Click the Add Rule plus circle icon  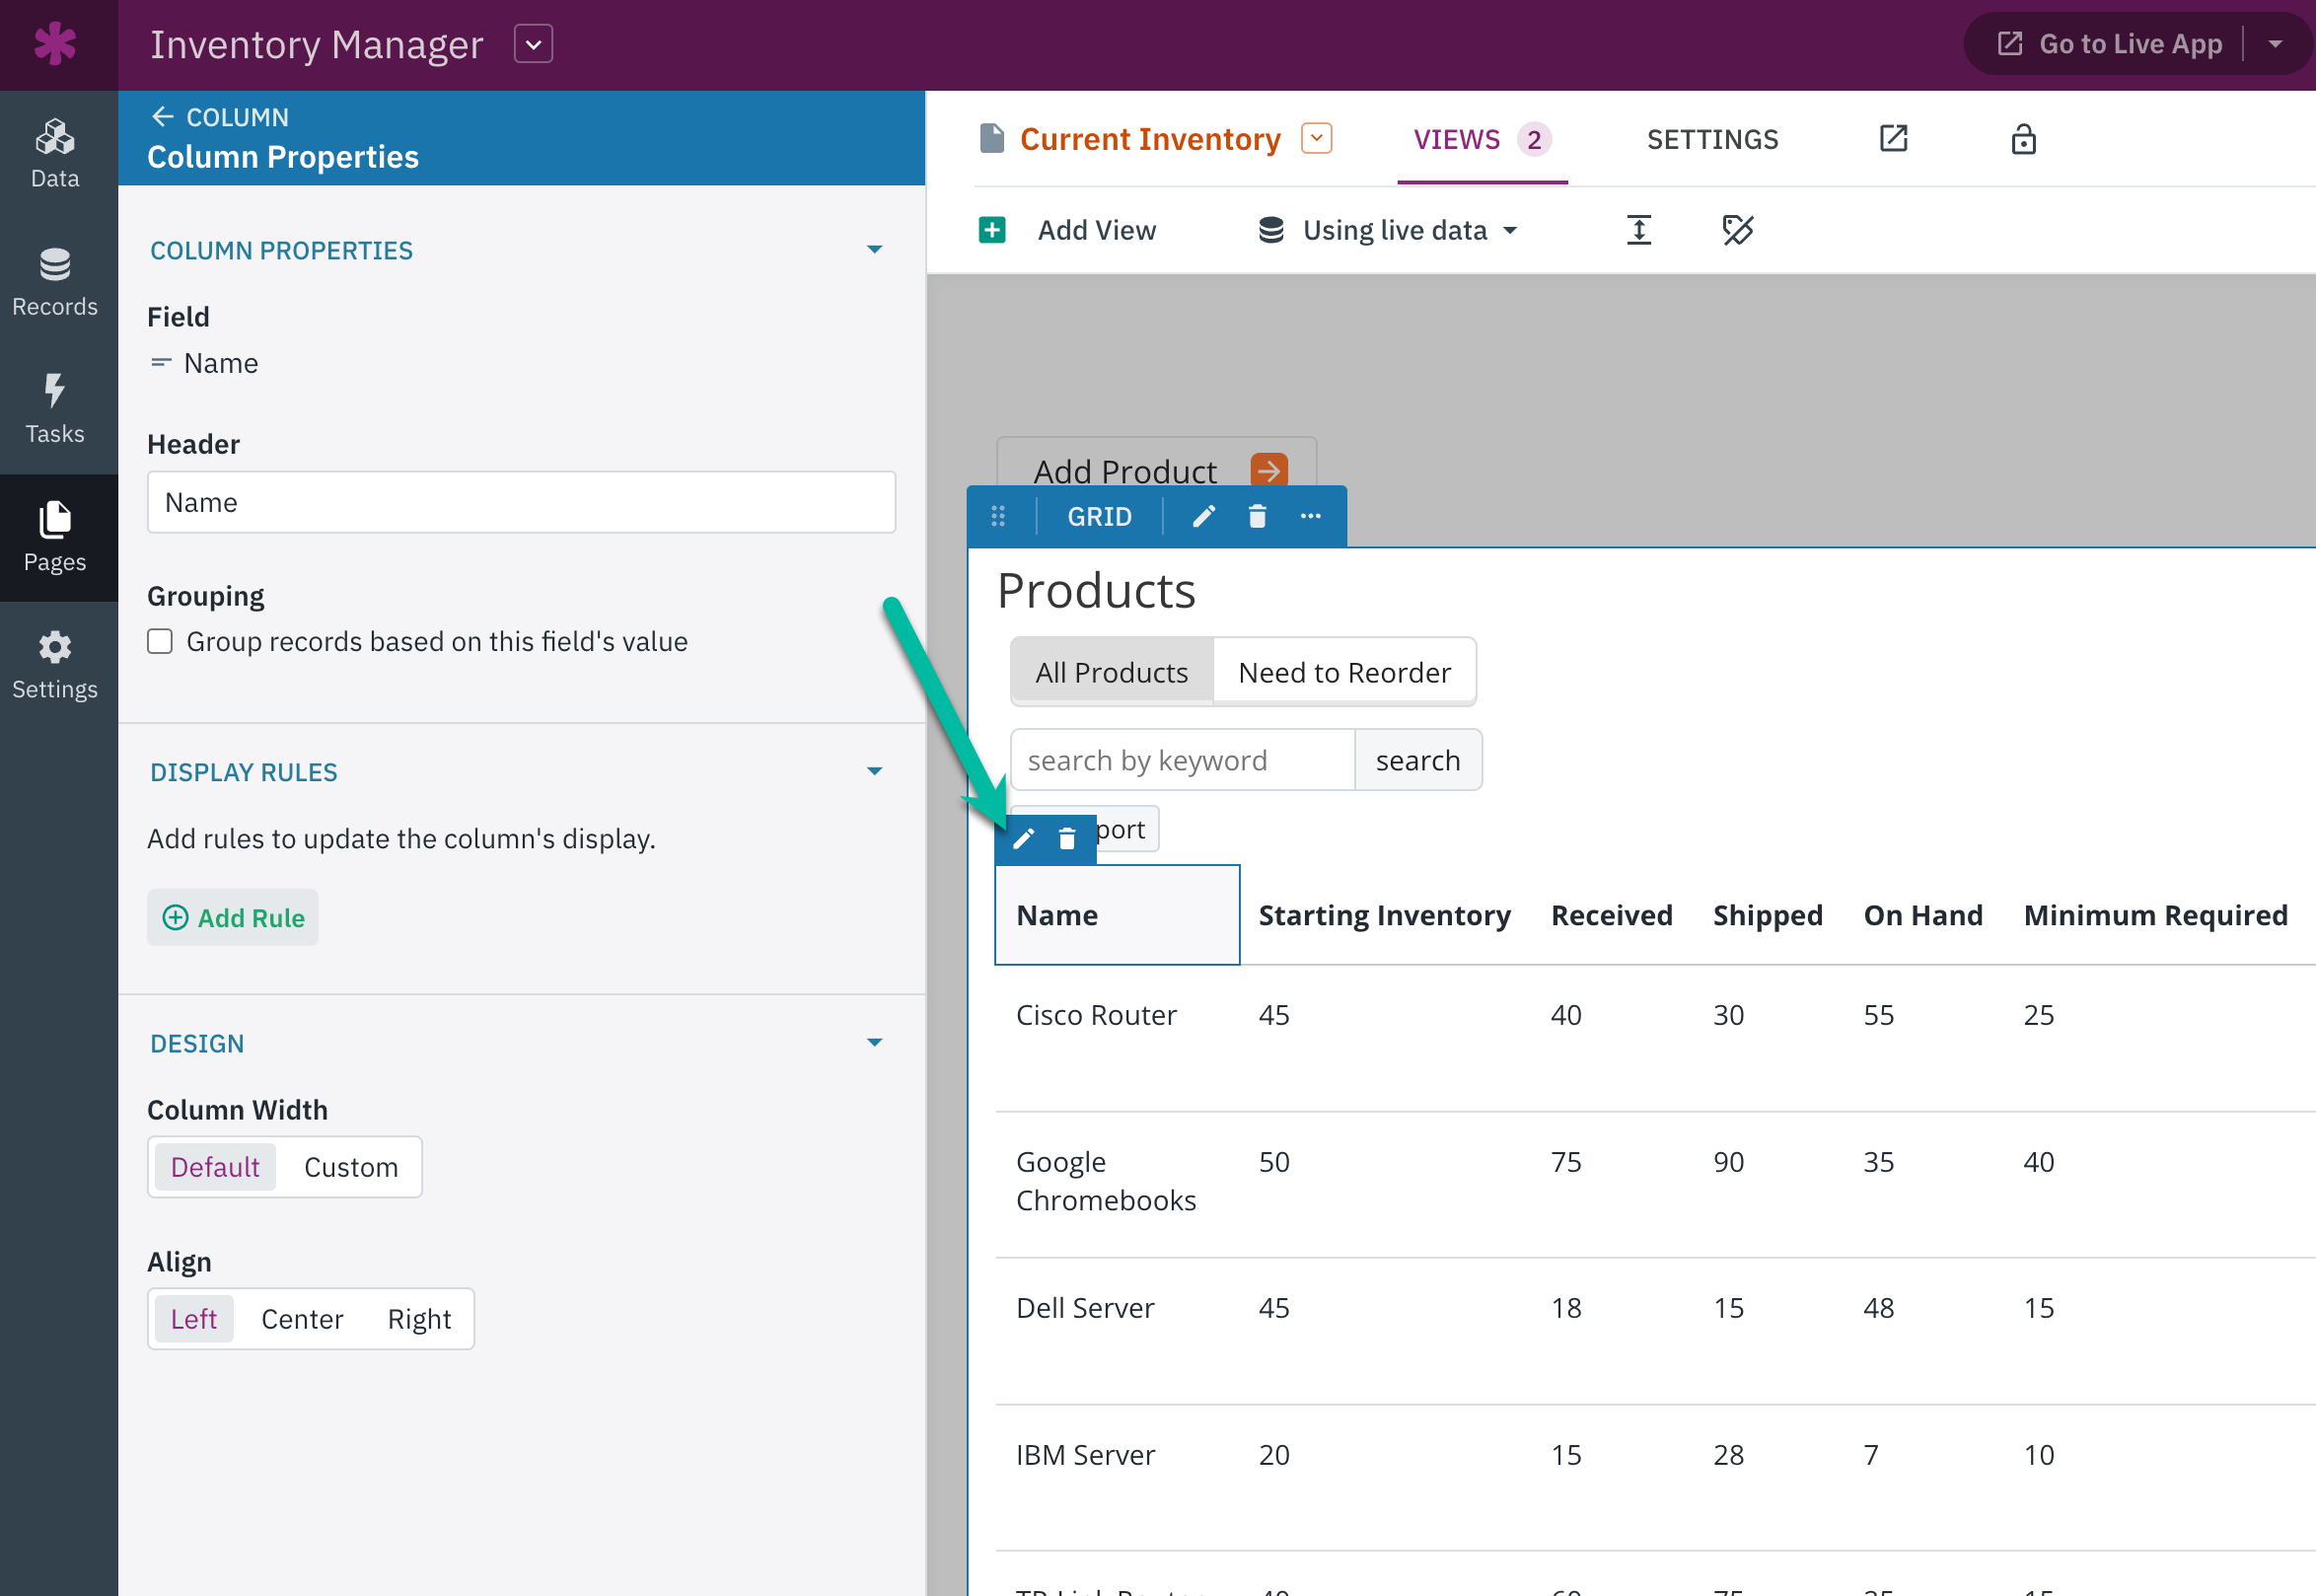pos(175,917)
